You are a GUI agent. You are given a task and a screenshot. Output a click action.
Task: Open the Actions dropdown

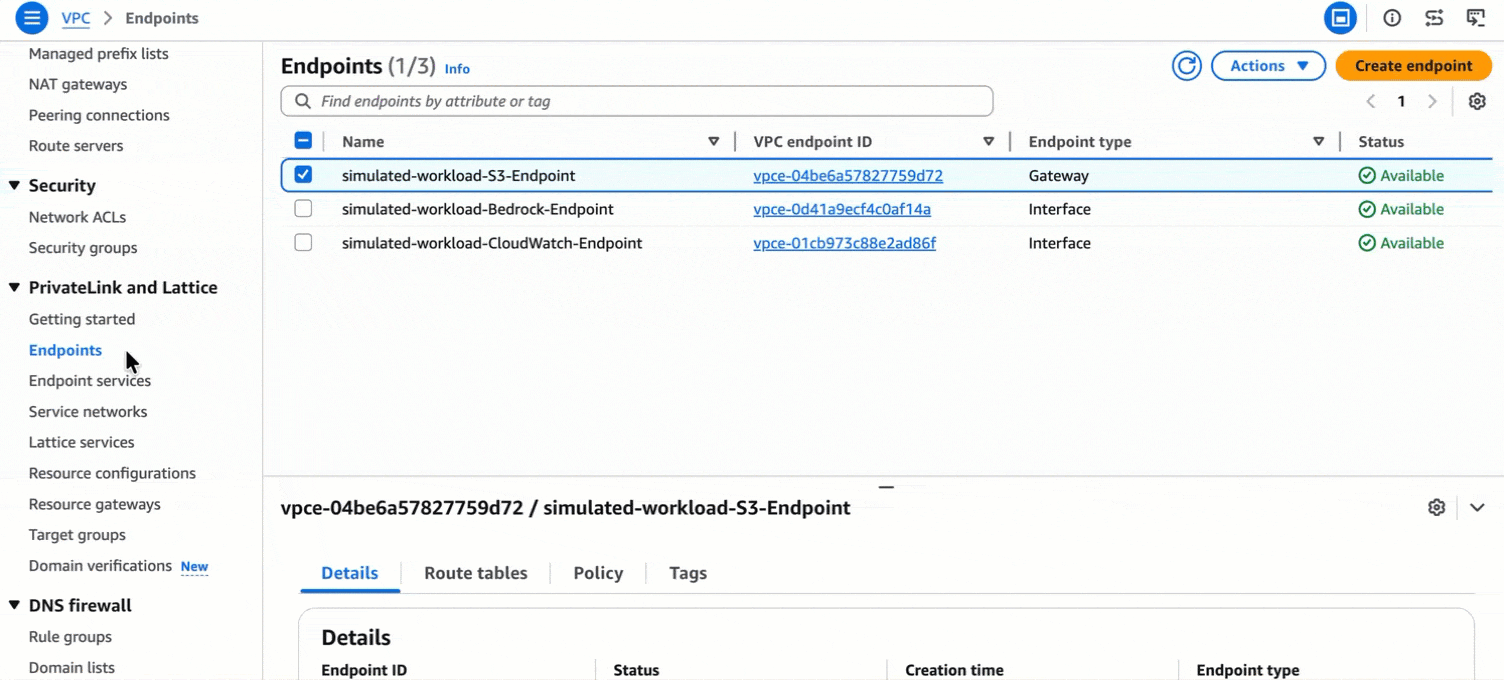(x=1268, y=66)
